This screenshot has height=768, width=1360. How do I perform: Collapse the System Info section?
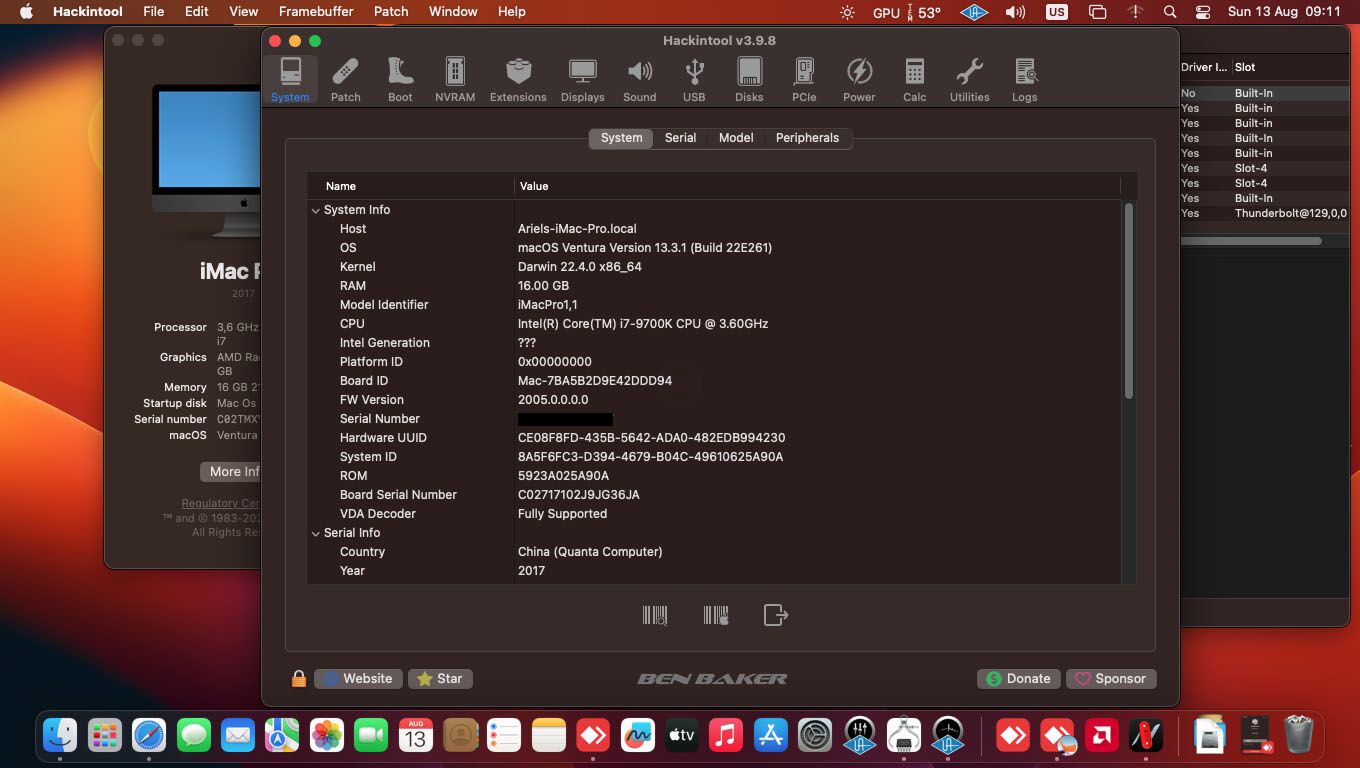315,210
